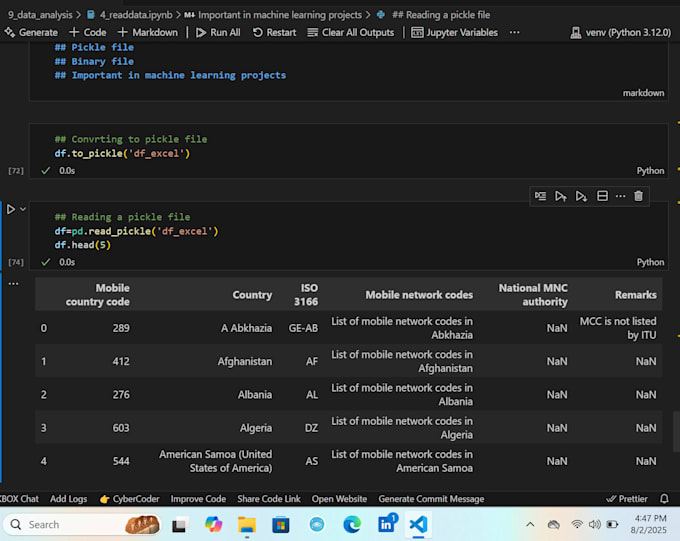Click Prettier status bar indicator
This screenshot has height=541, width=680.
point(627,499)
